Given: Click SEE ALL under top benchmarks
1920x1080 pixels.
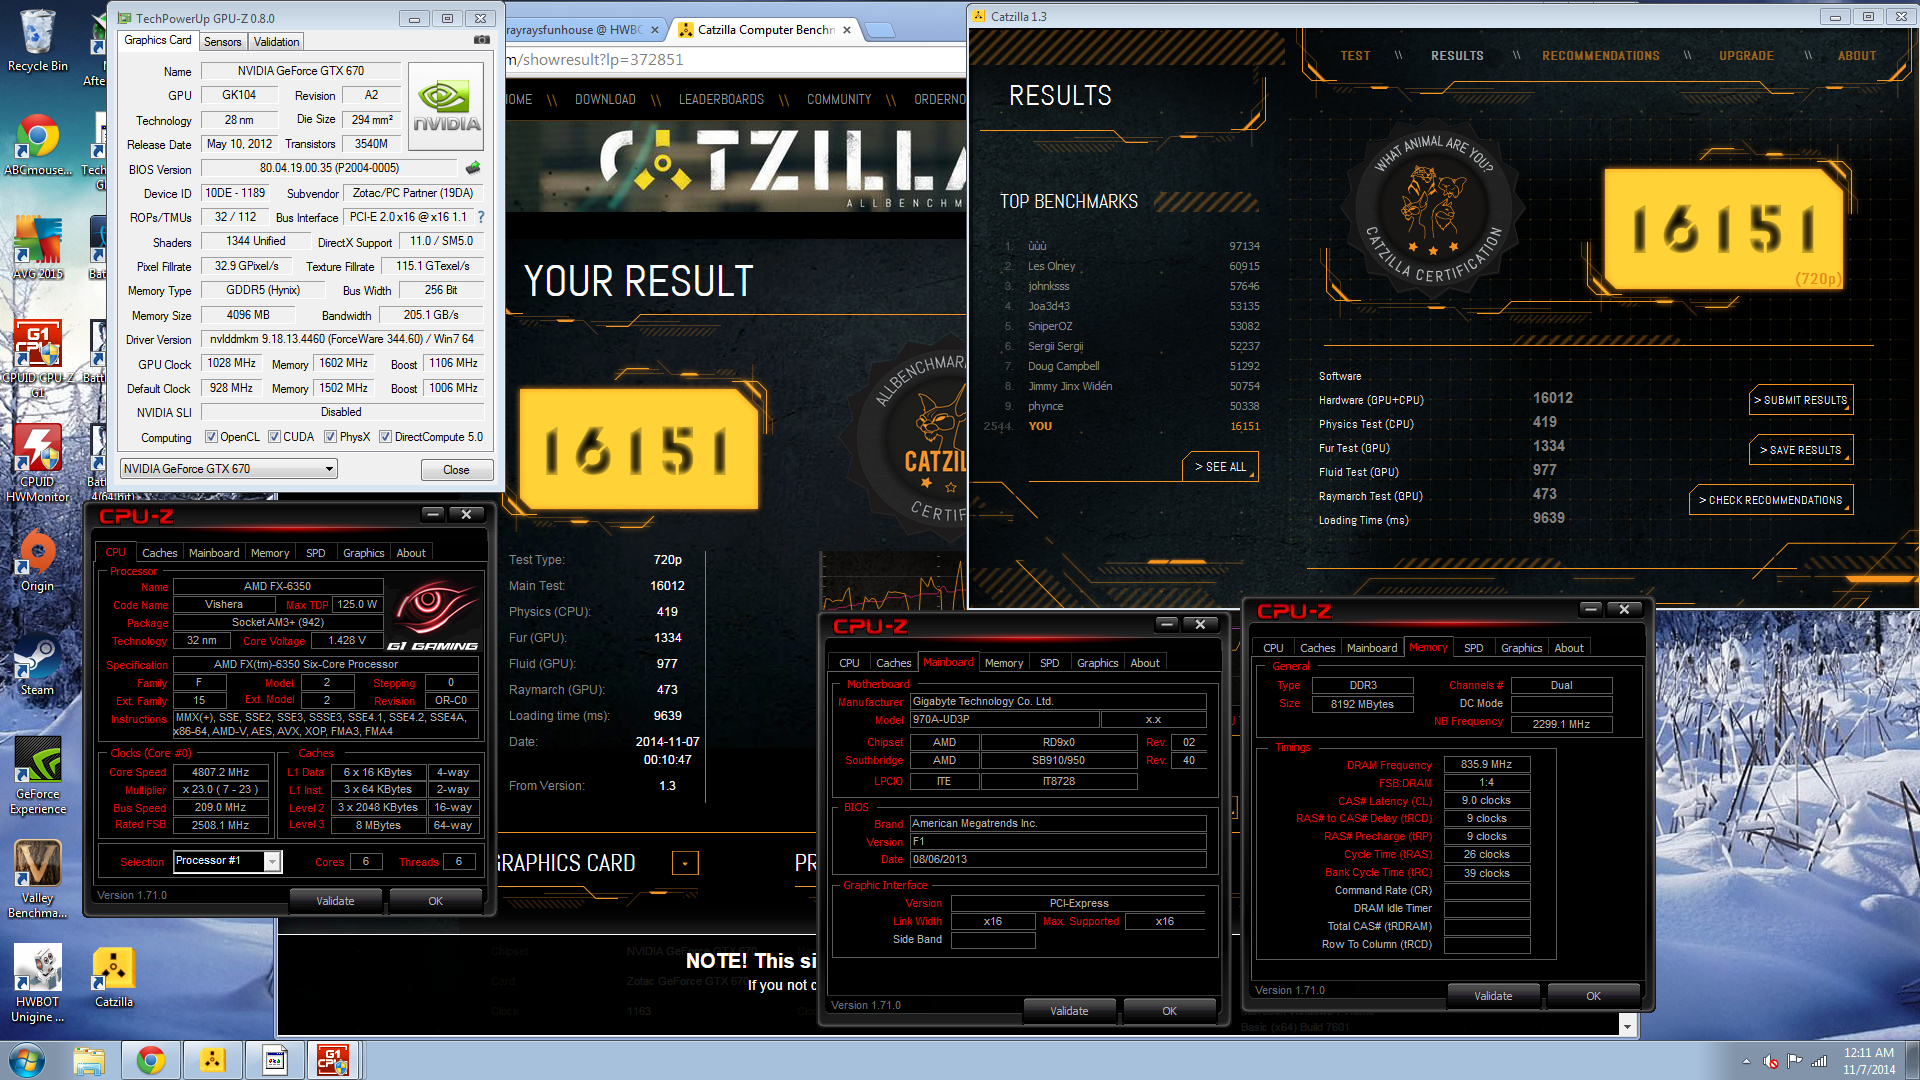Looking at the screenshot, I should coord(1220,467).
